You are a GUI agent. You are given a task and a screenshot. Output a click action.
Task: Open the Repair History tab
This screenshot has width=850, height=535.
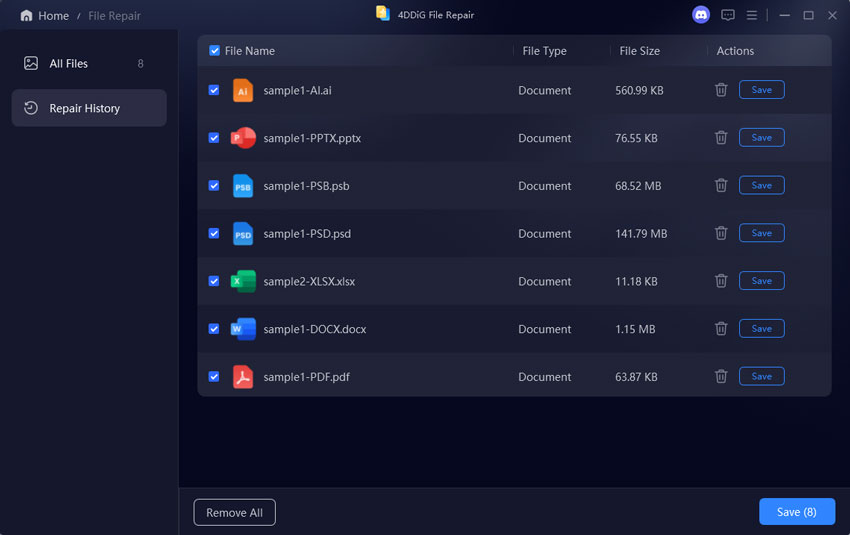click(89, 108)
